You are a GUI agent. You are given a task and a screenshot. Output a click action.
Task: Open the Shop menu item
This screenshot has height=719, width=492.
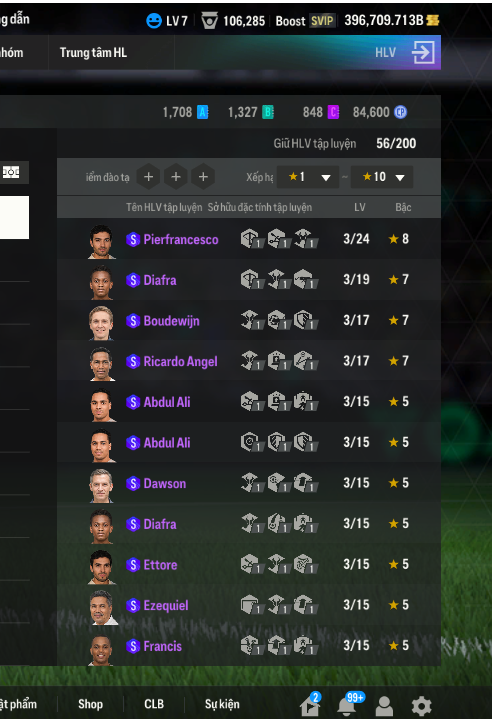(x=90, y=704)
